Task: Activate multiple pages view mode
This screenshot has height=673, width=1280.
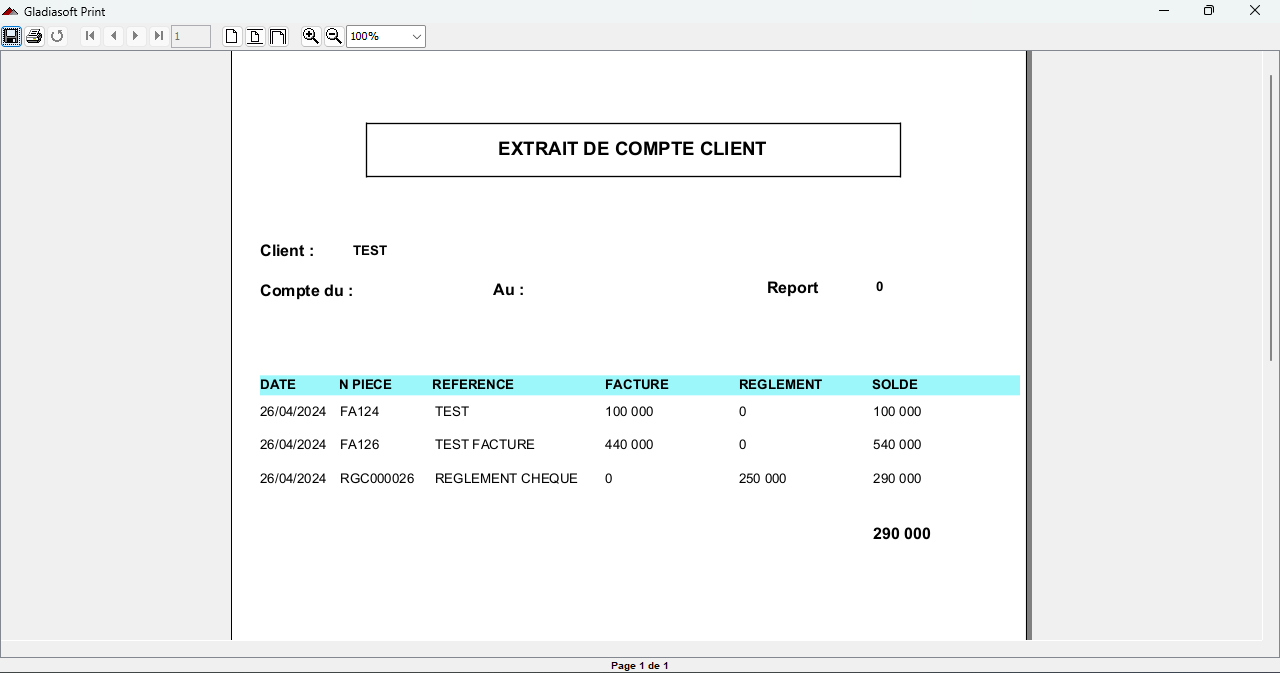Action: coord(278,36)
